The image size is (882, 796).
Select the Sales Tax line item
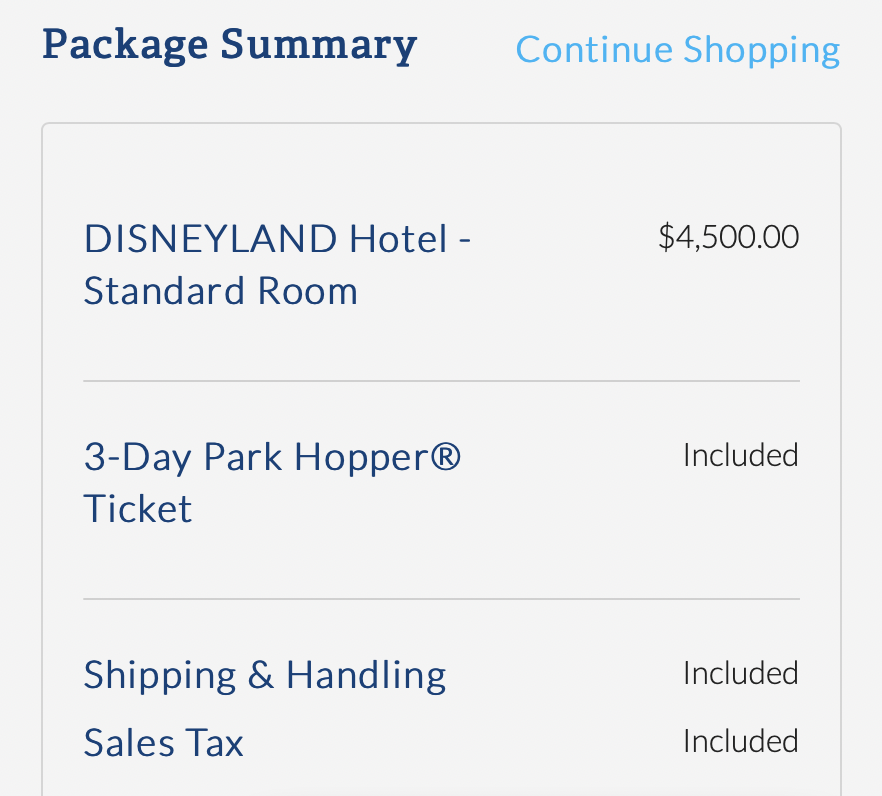pyautogui.click(x=163, y=742)
